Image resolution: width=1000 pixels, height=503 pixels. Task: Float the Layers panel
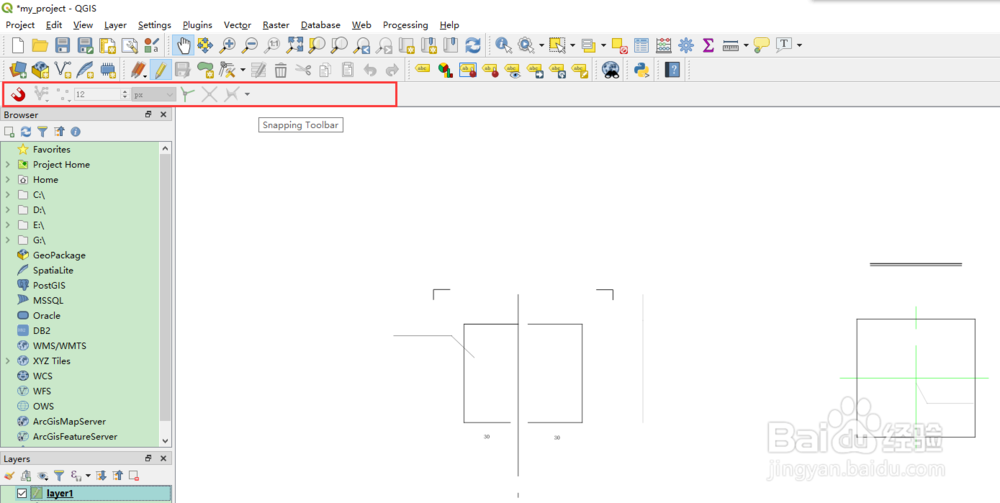click(x=148, y=458)
